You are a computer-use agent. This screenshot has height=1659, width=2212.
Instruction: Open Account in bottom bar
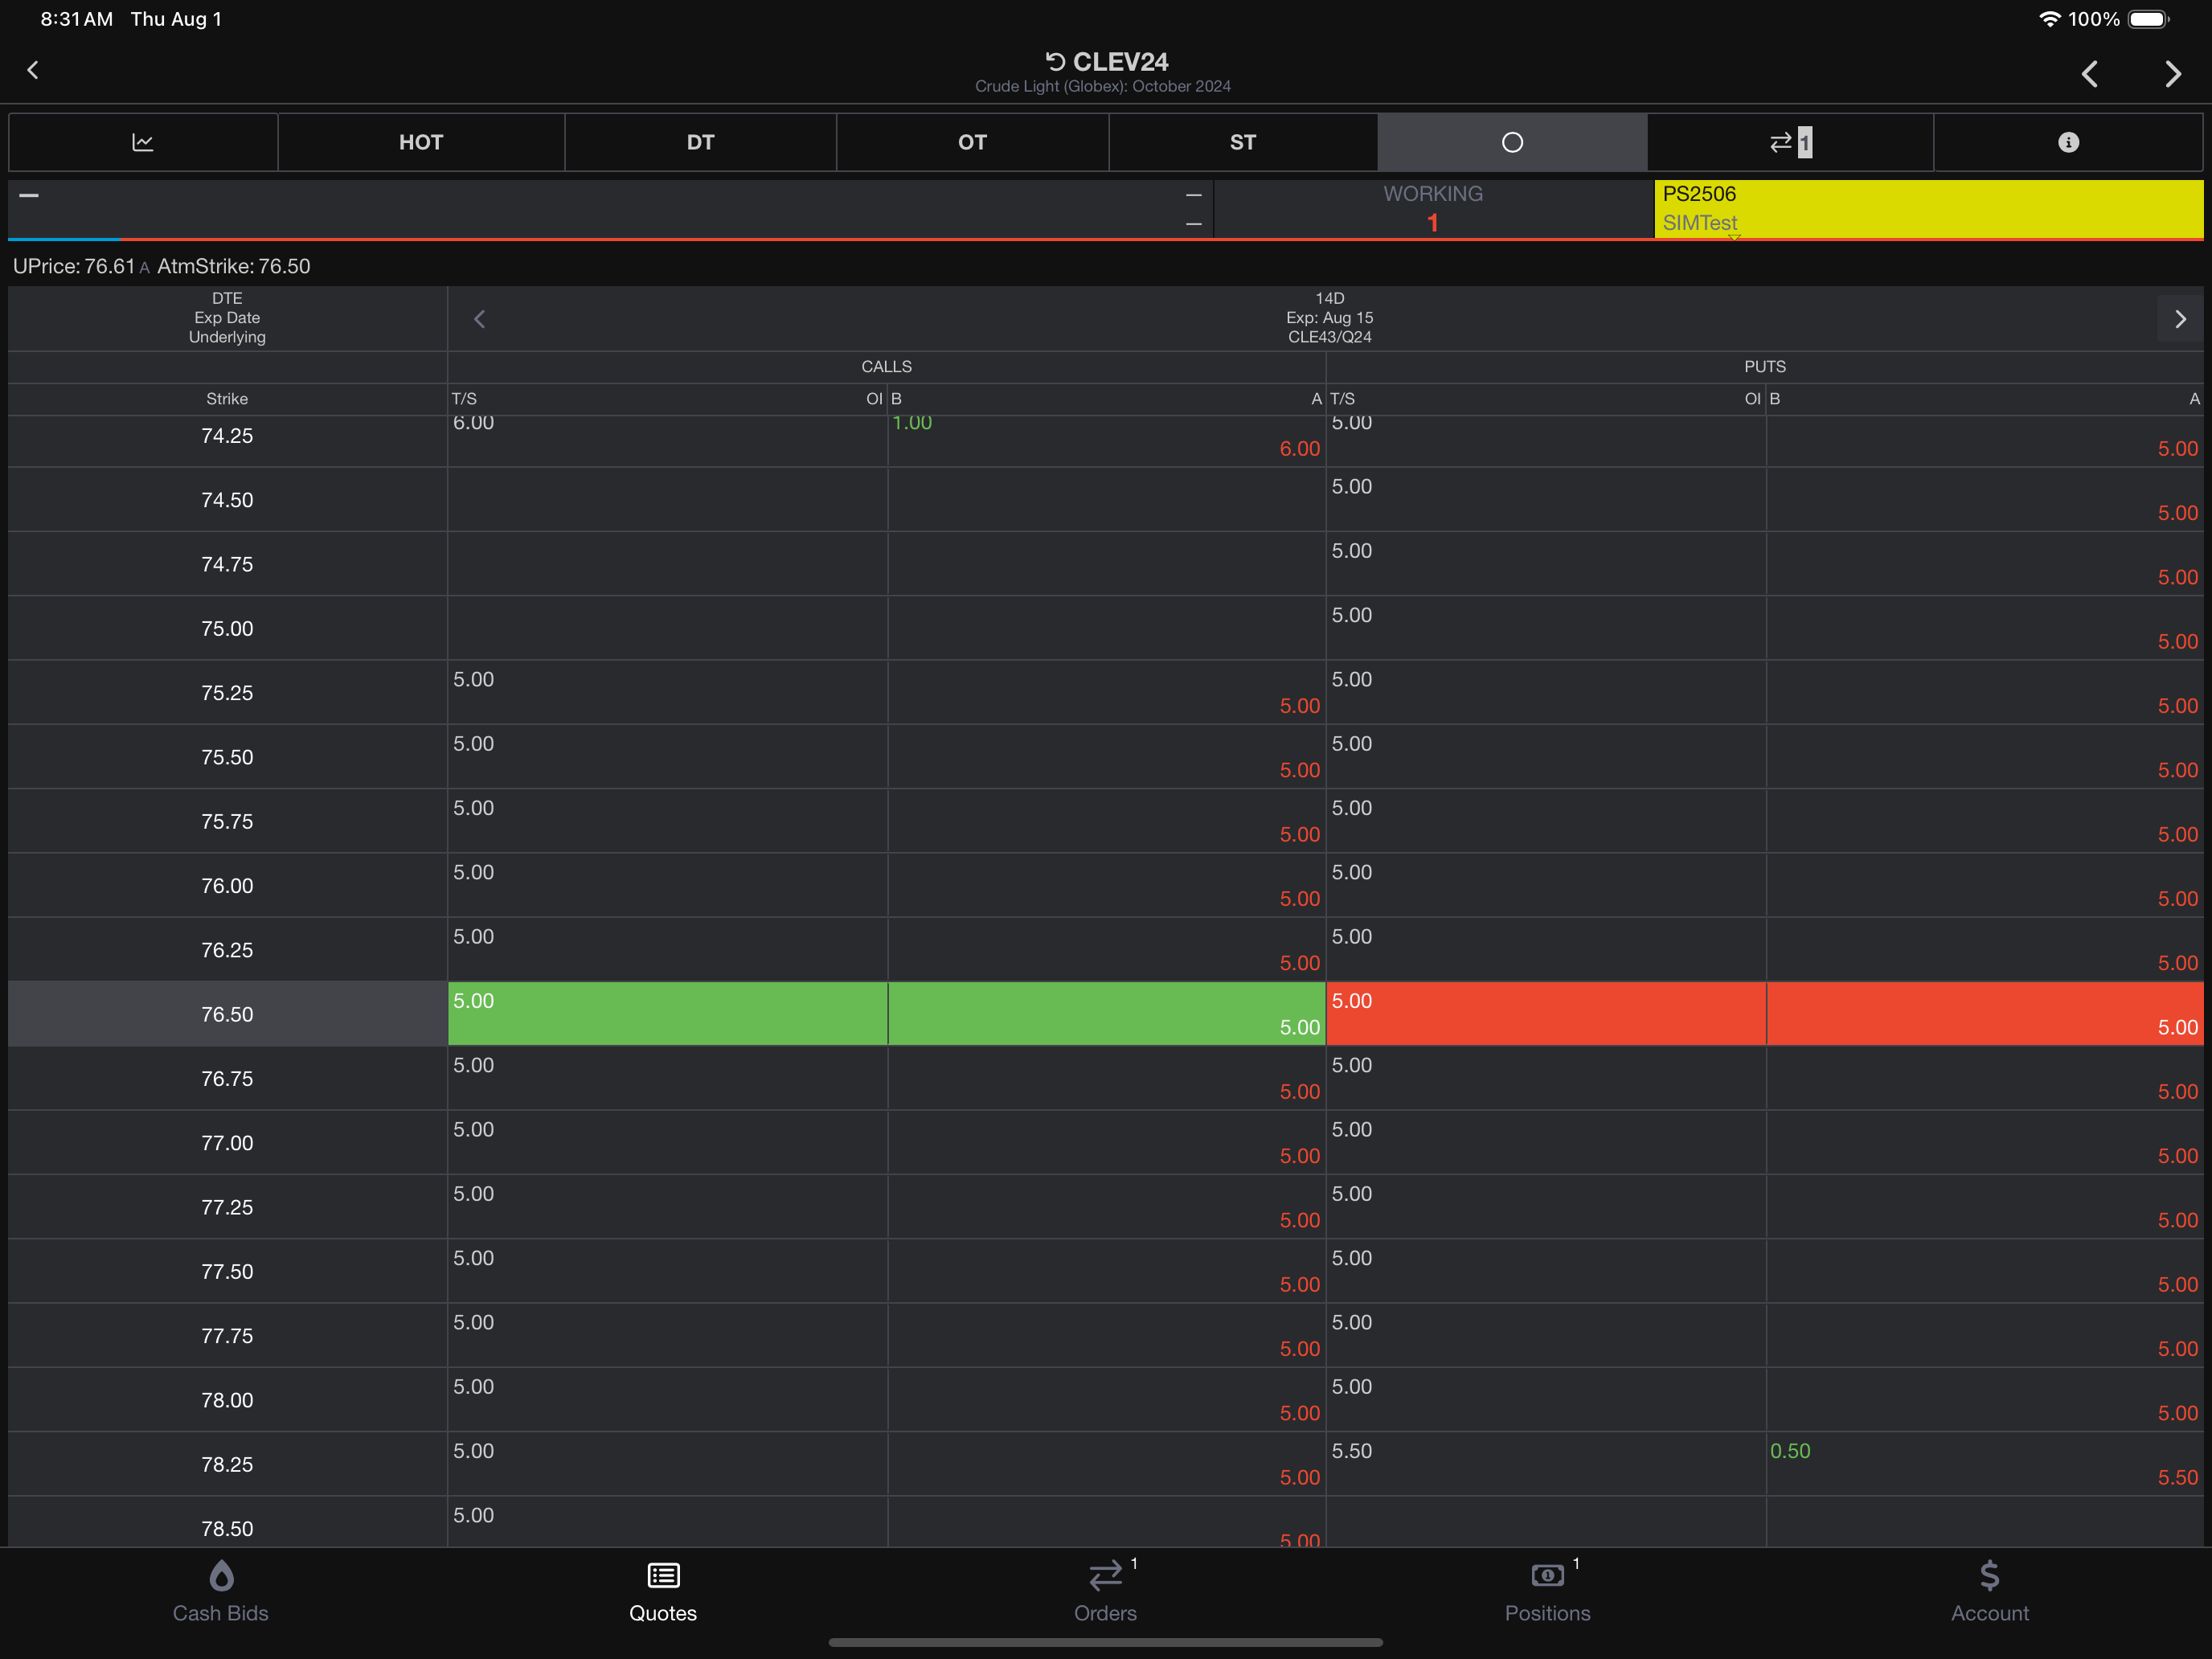pos(1990,1592)
